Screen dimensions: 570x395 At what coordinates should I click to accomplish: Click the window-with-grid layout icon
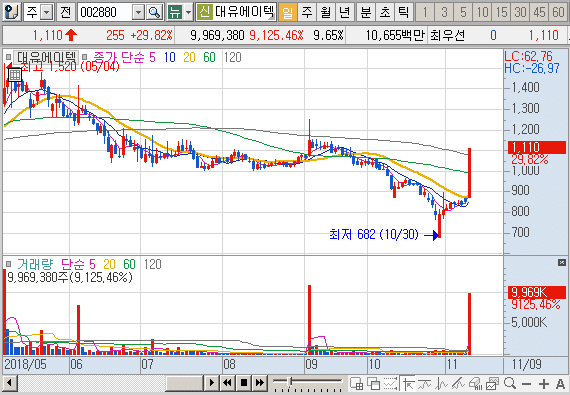coord(356,383)
